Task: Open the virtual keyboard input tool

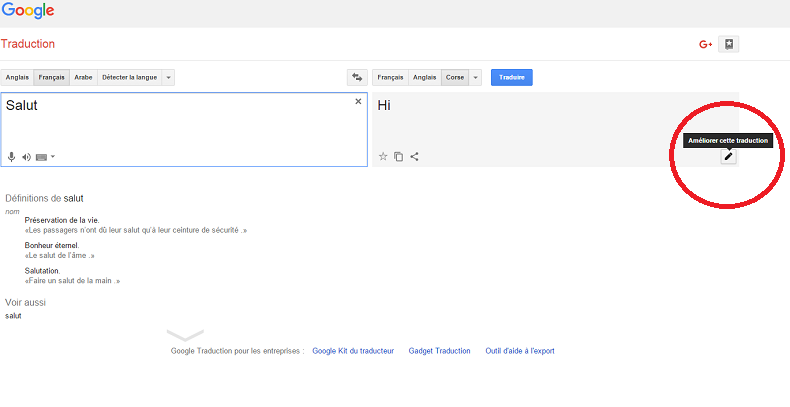Action: [x=41, y=157]
